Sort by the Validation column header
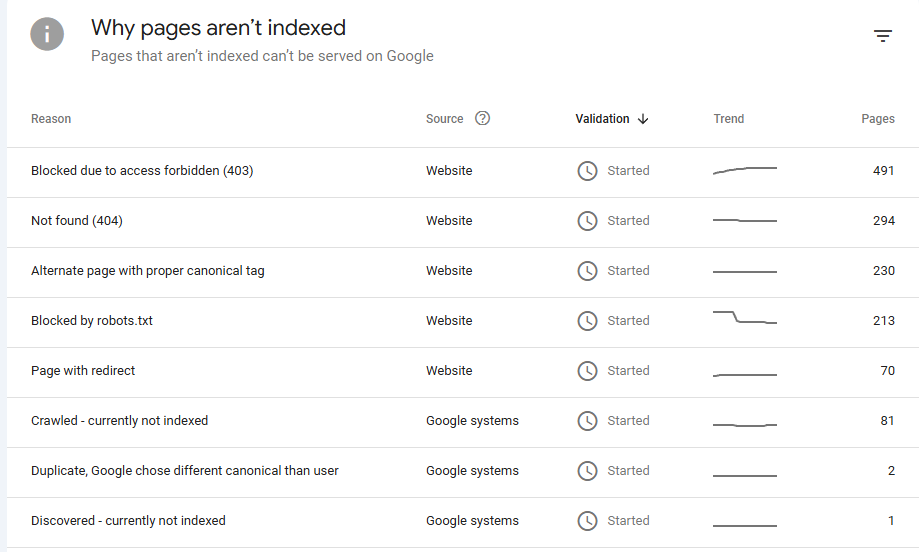919x552 pixels. [x=602, y=119]
